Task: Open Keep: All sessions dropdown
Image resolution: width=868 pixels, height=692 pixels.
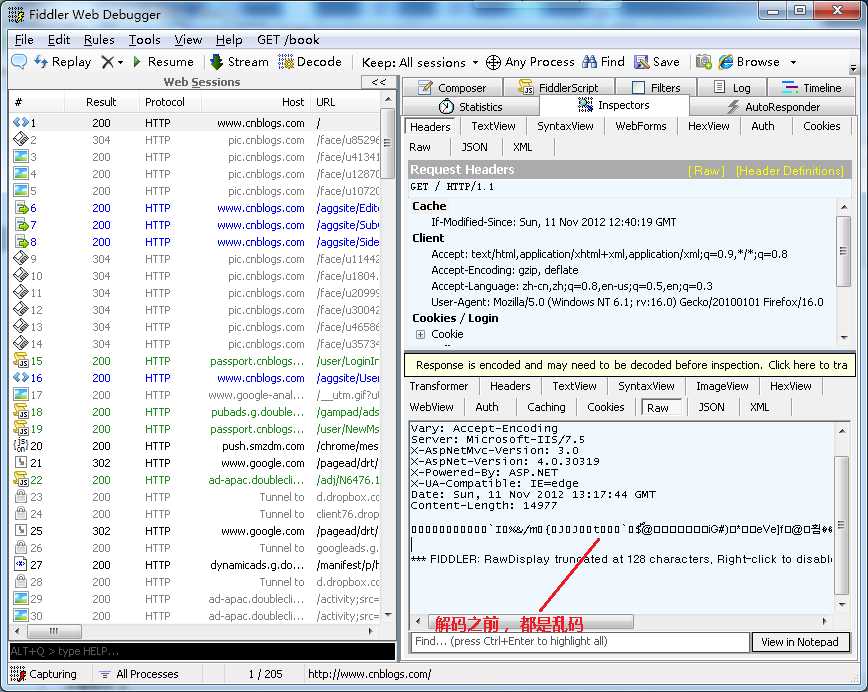Action: (420, 62)
